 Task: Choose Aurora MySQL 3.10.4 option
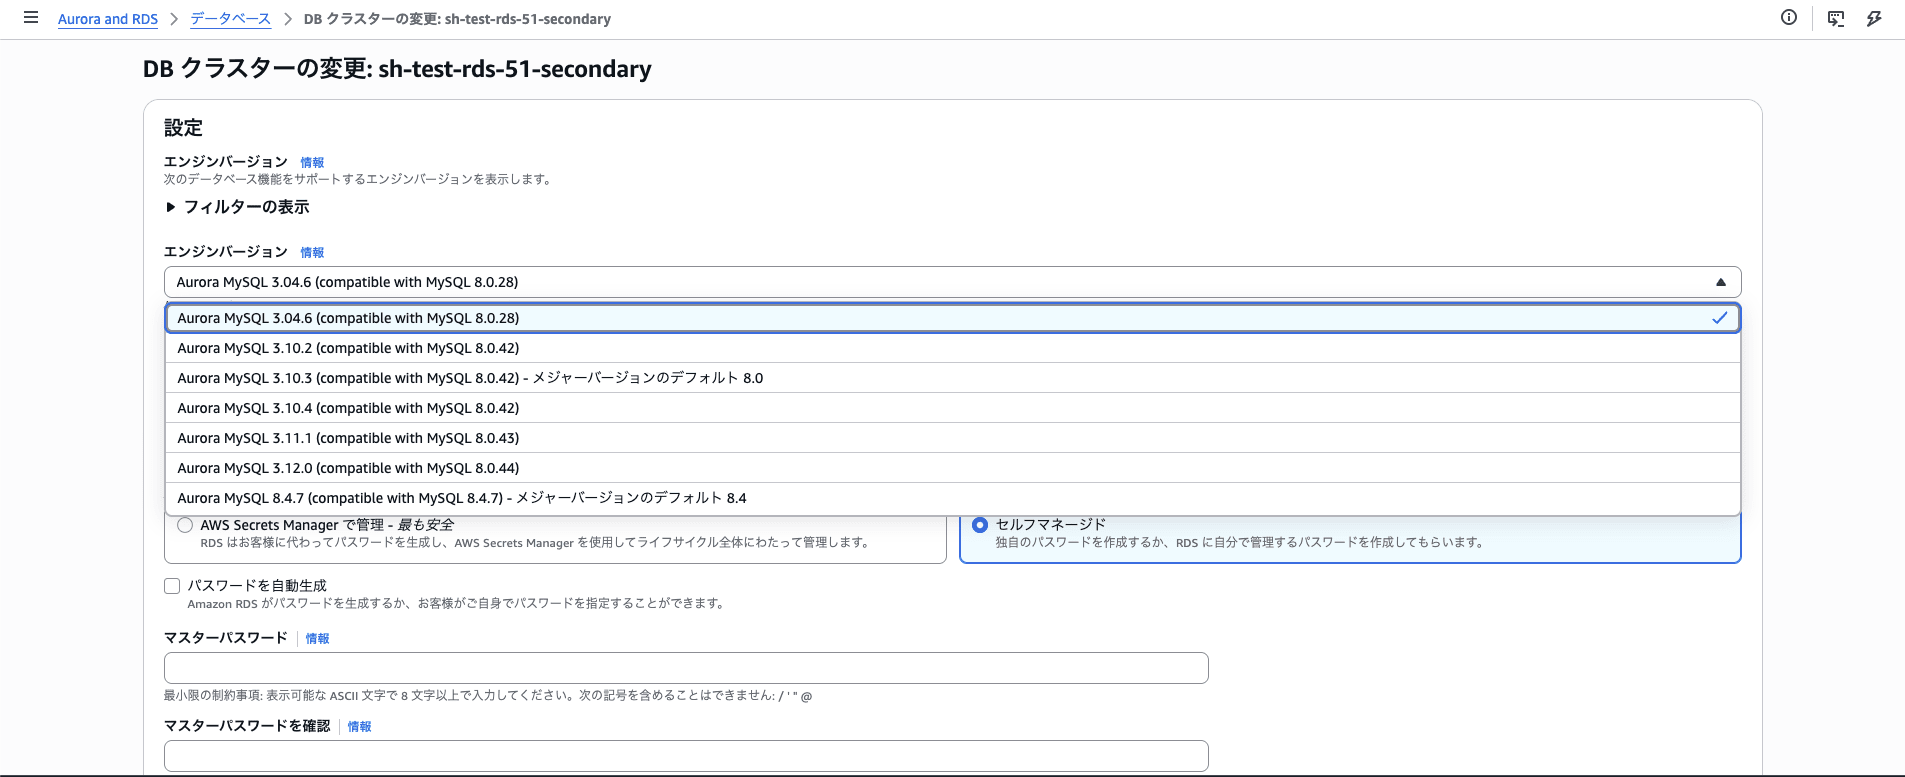953,408
